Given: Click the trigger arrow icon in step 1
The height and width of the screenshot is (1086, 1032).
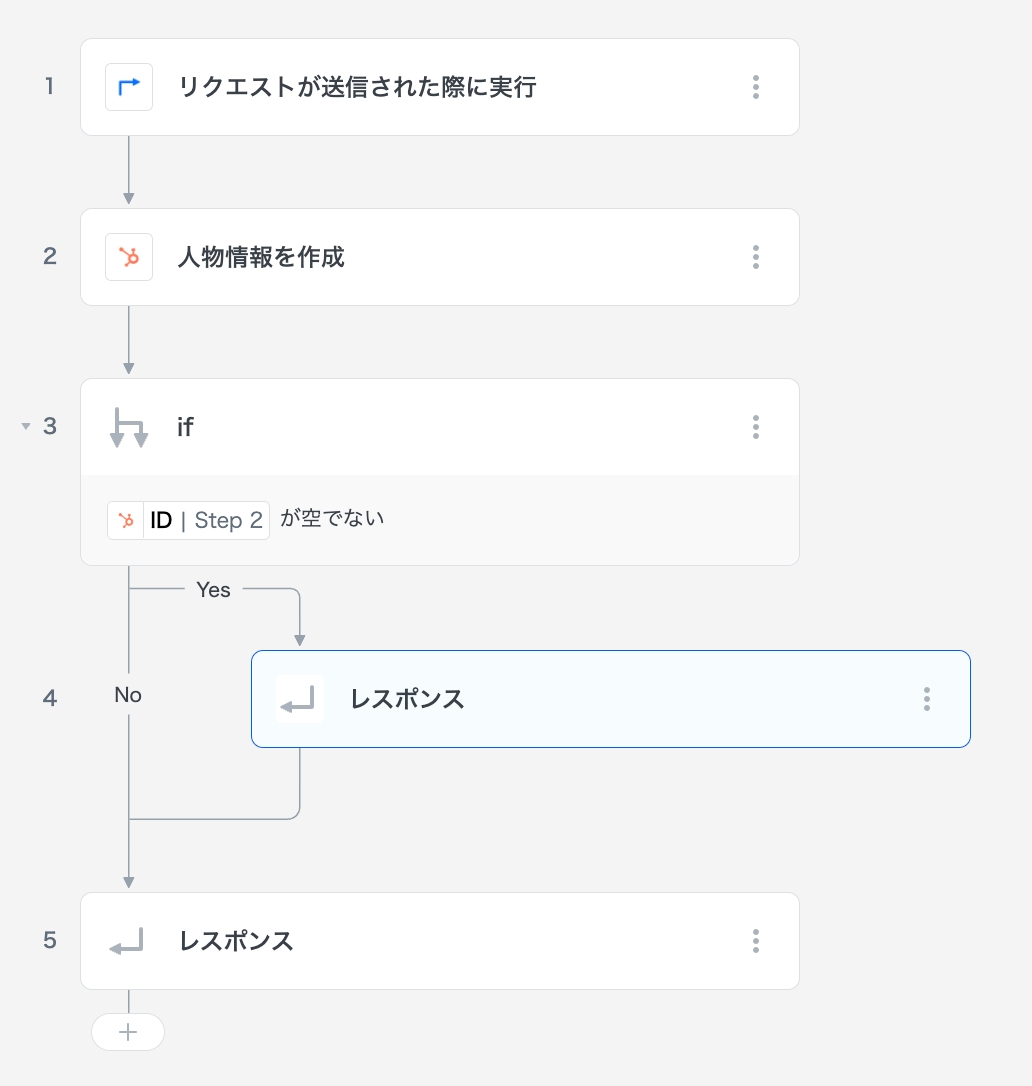Looking at the screenshot, I should coord(129,87).
